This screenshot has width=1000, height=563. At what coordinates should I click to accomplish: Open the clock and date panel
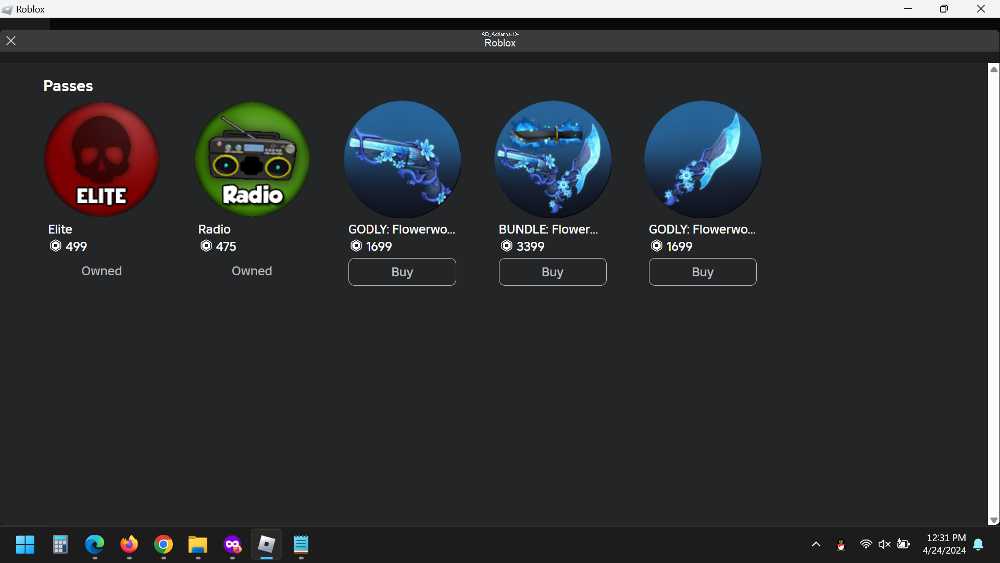coord(944,545)
